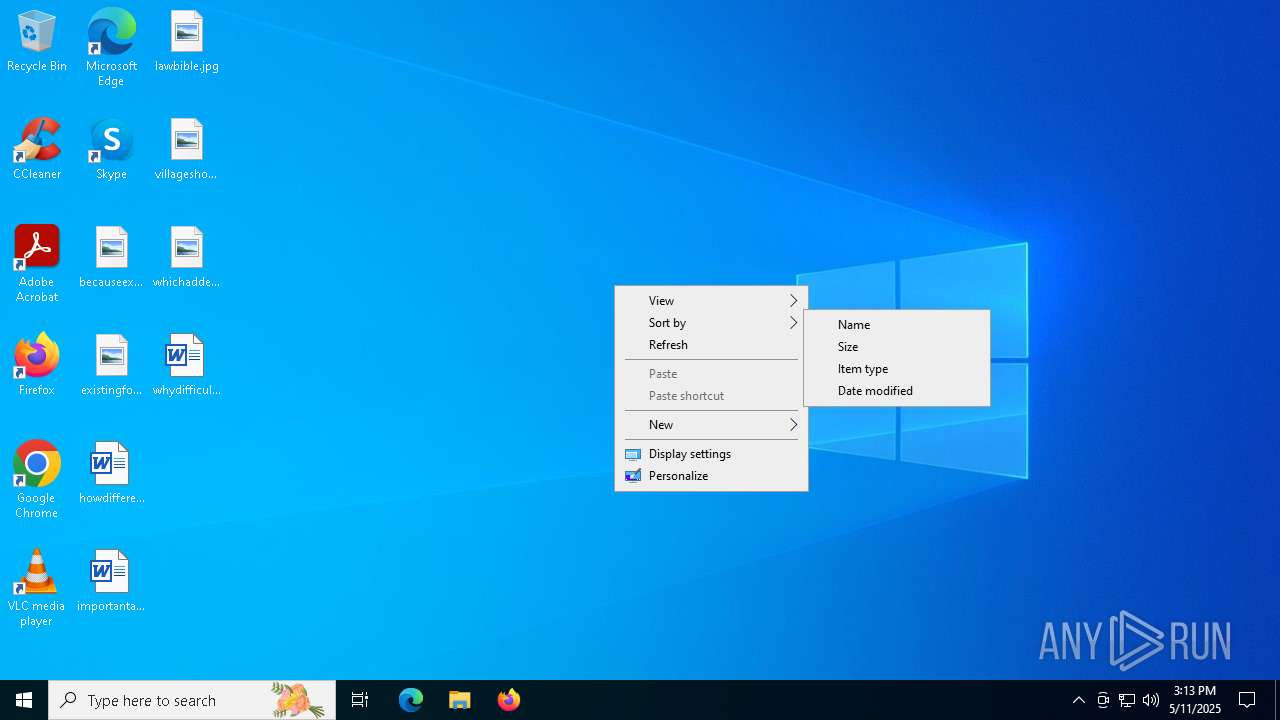Select the Google Chrome desktop shortcut
This screenshot has width=1280, height=720.
[37, 480]
